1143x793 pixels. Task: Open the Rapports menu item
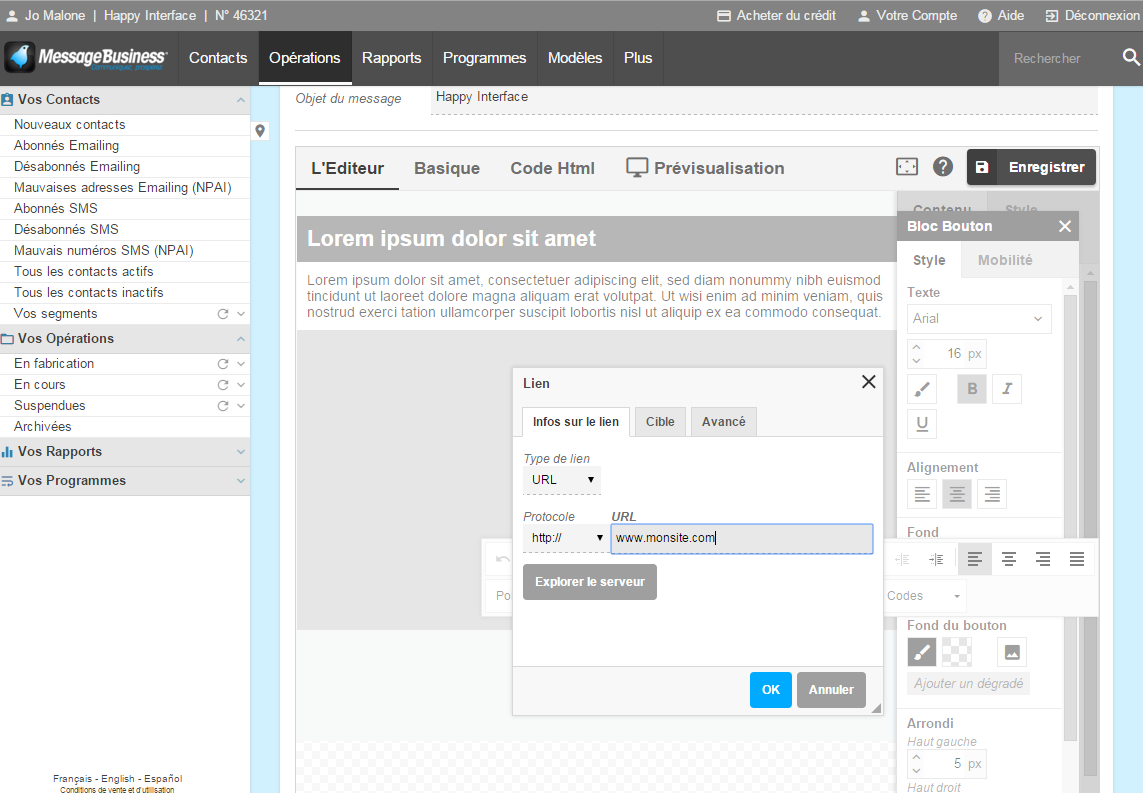(392, 58)
